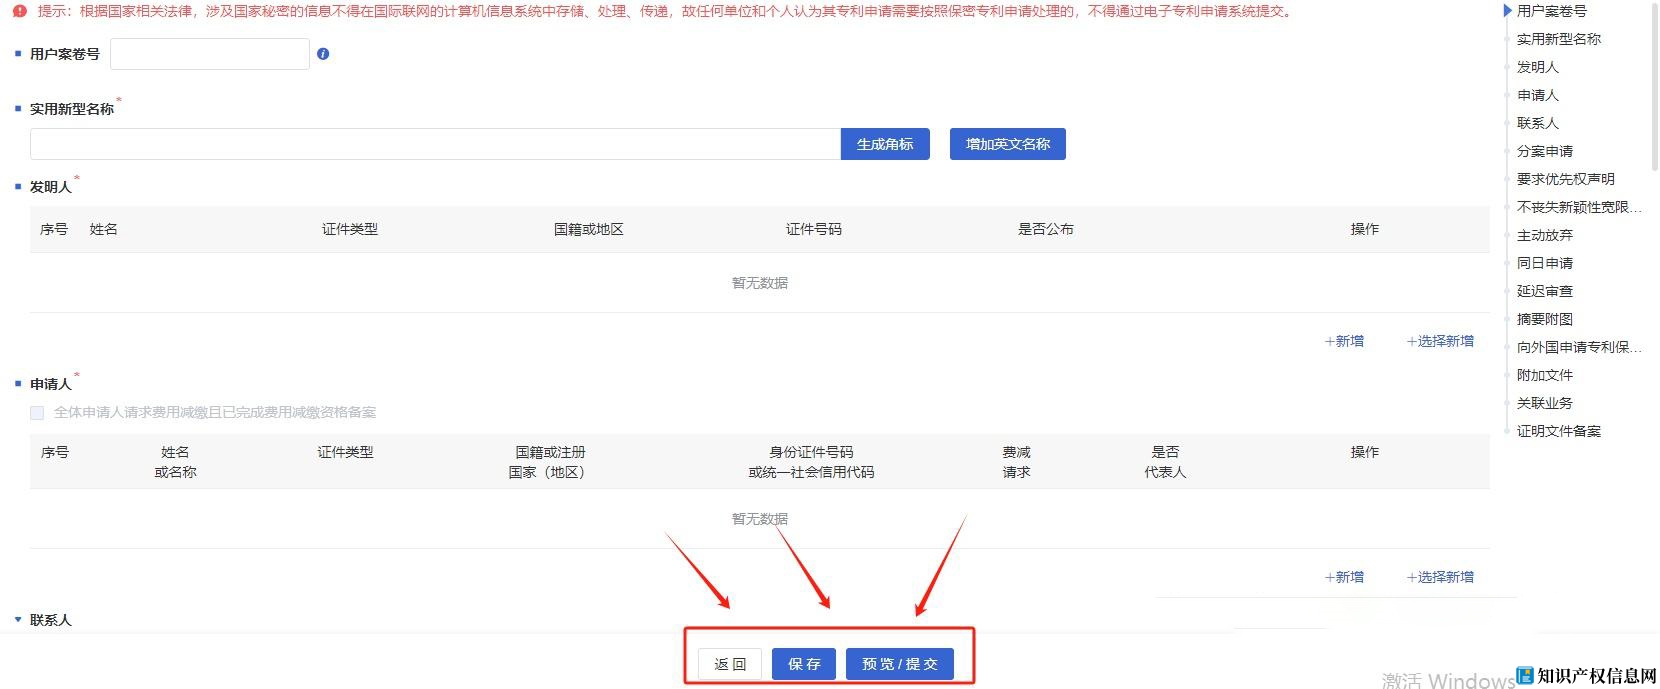Click 增加英文名称 button

point(1007,144)
